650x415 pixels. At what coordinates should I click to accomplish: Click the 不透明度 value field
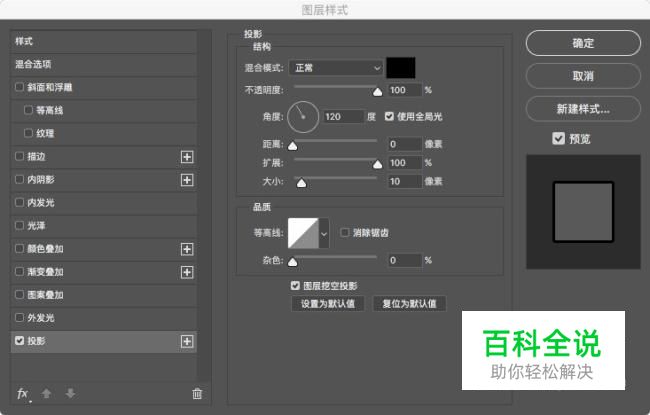tap(405, 90)
